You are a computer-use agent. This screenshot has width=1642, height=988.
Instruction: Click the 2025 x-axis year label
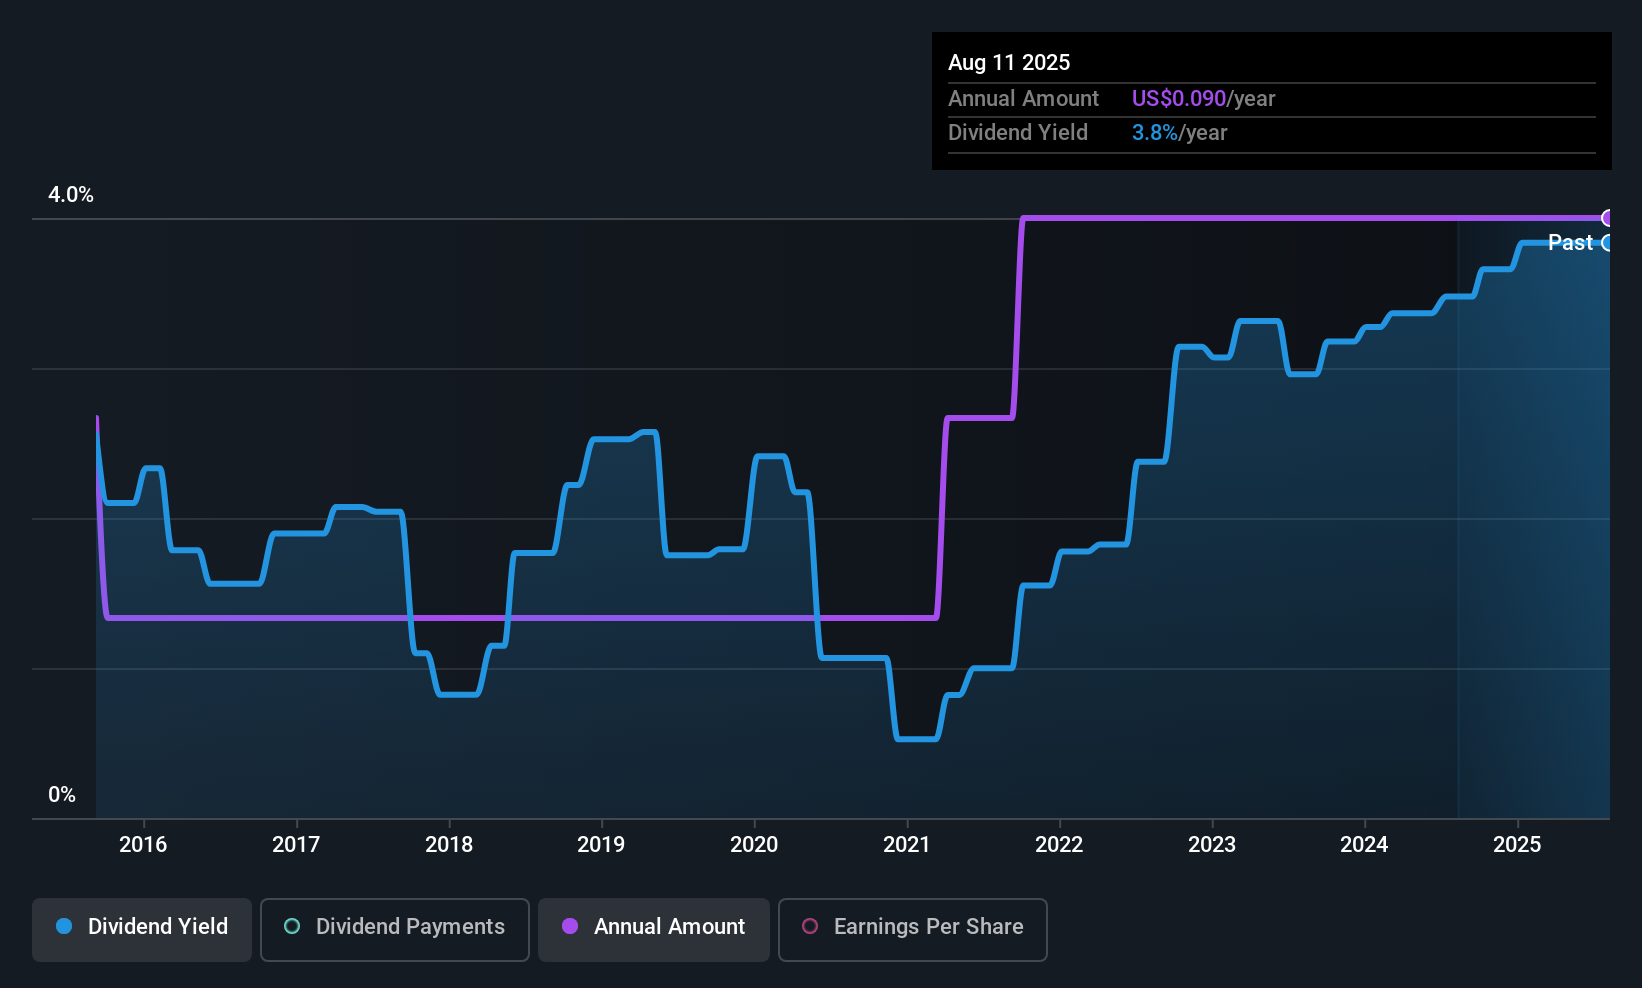click(1517, 844)
